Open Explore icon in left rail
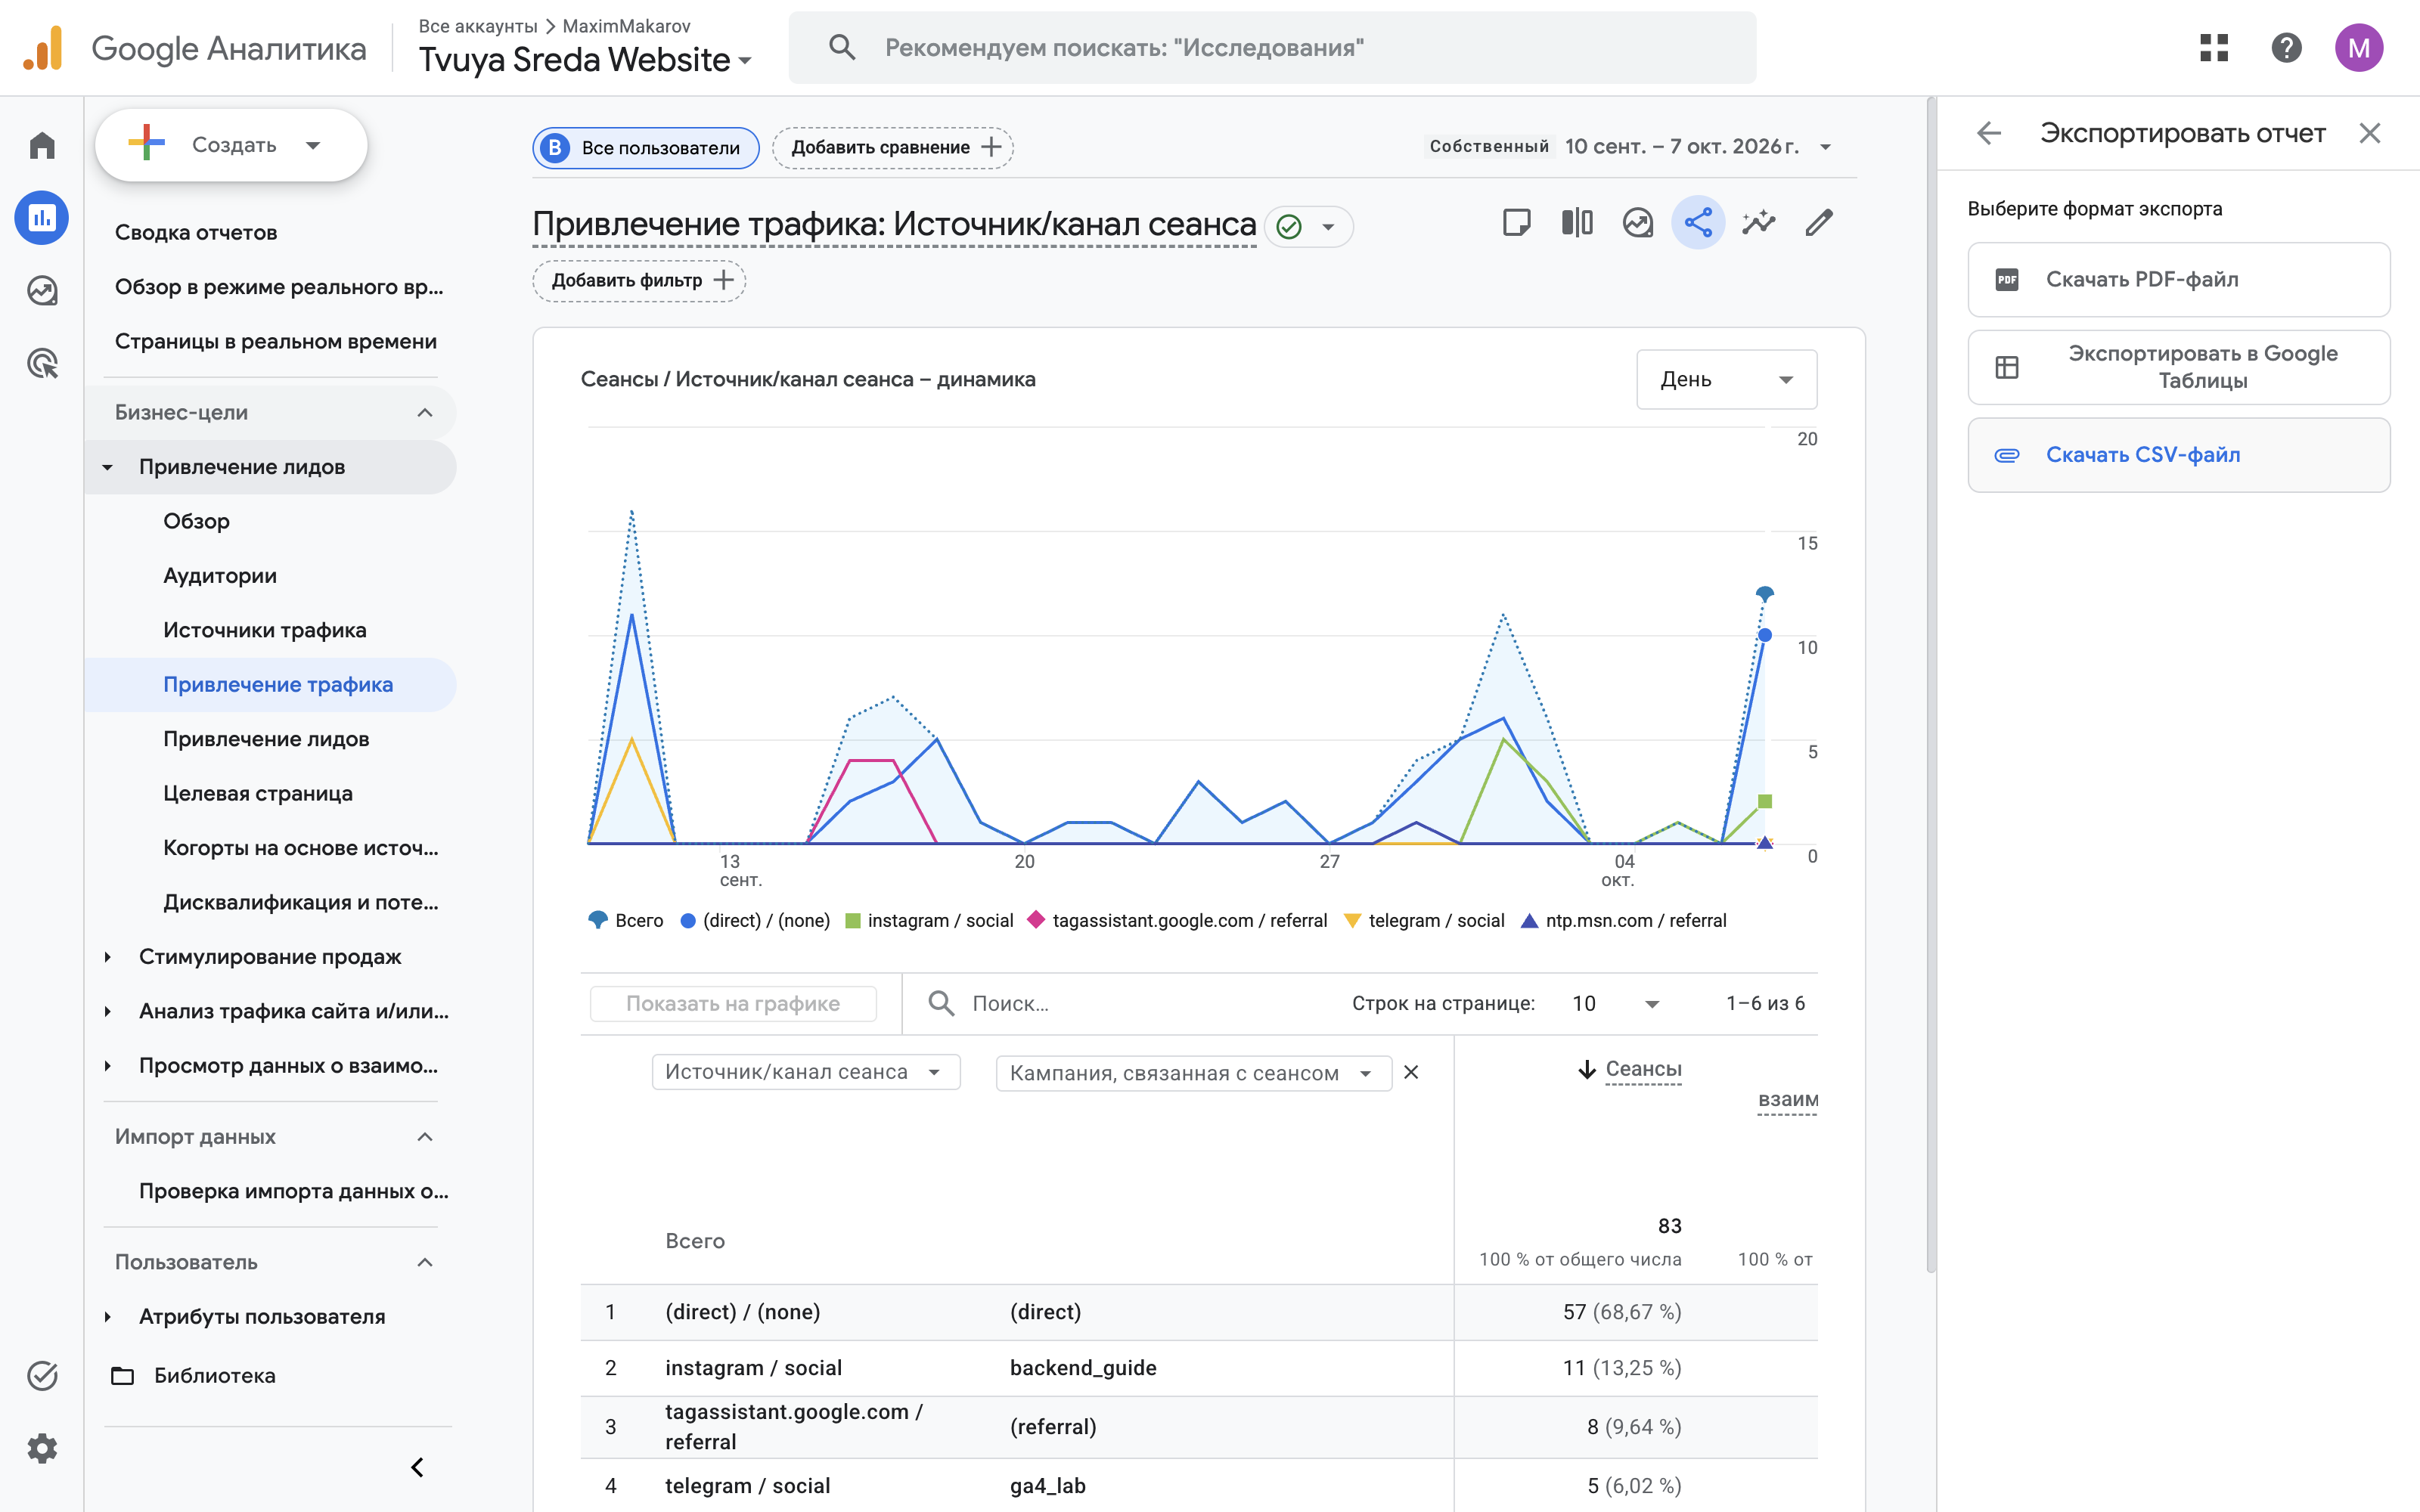The width and height of the screenshot is (2420, 1512). click(x=42, y=291)
